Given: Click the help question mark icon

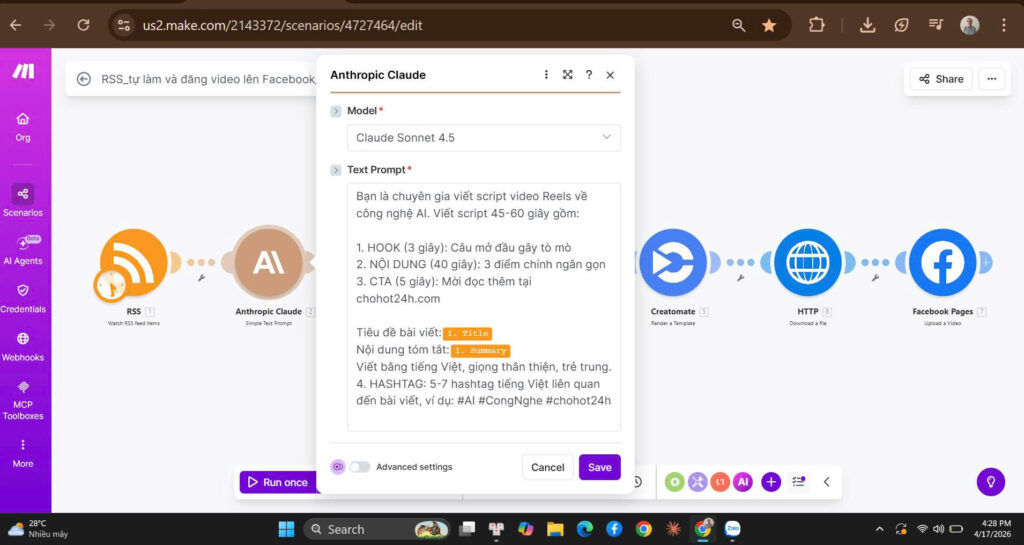Looking at the screenshot, I should click(589, 75).
